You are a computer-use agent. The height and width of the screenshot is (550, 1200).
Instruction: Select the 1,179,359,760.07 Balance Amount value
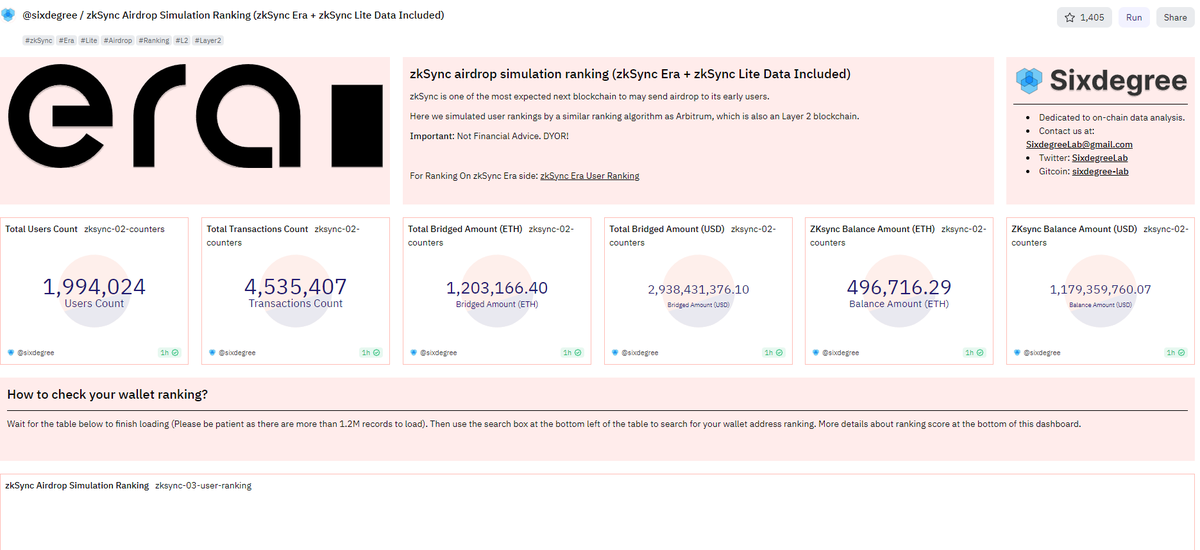(1100, 290)
